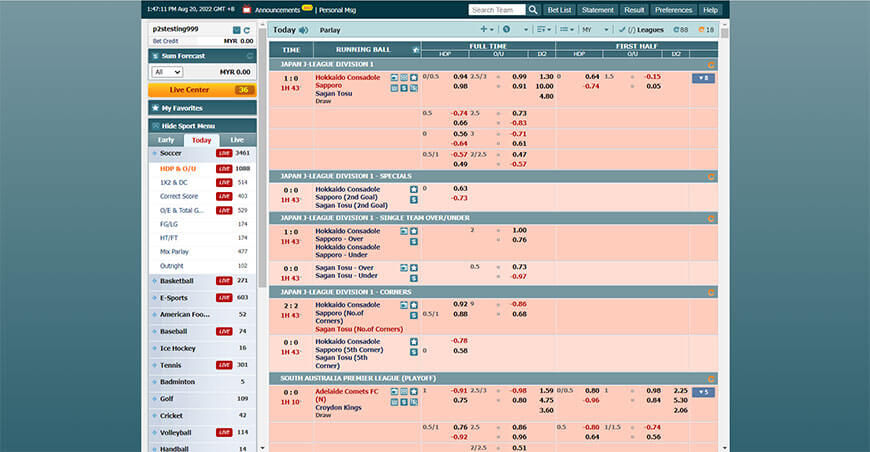Select odds 0.94 for Hokkaido full-time handicap
This screenshot has width=870, height=452.
(x=460, y=77)
